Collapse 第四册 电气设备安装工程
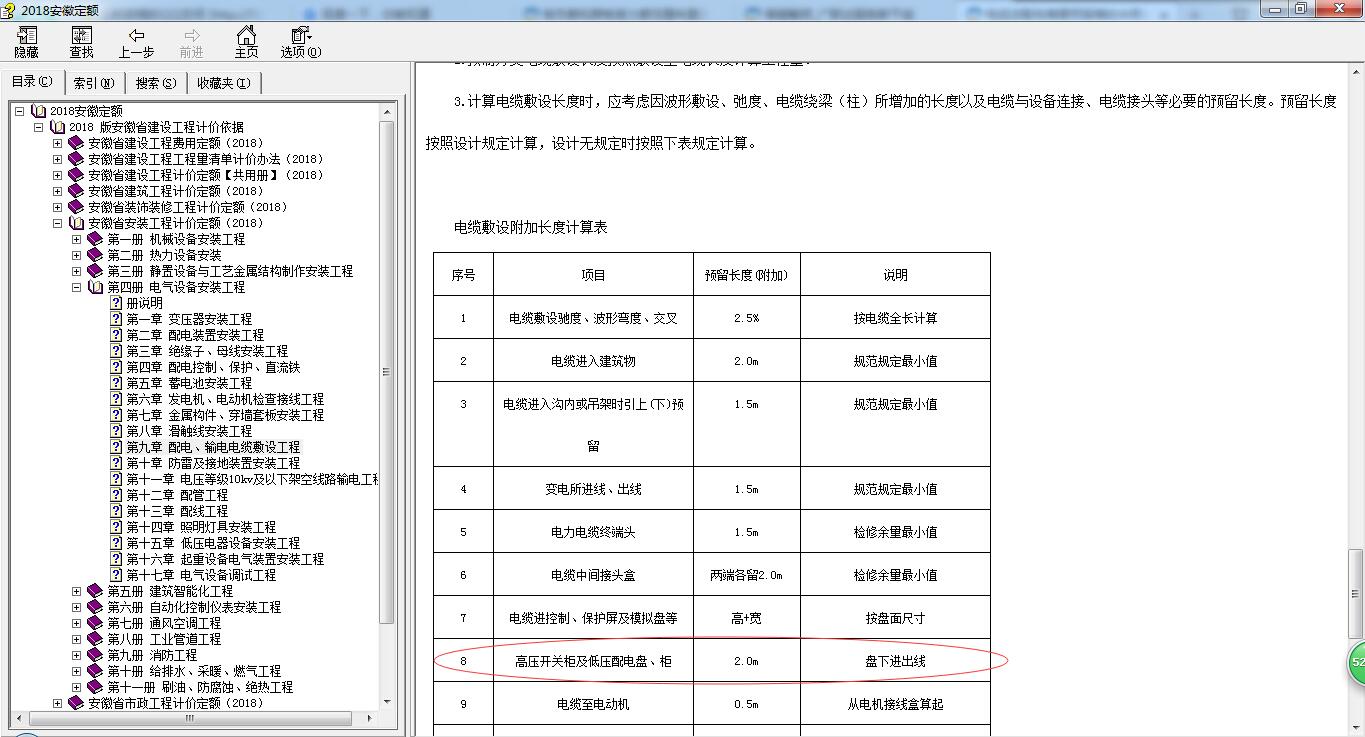Screen dimensions: 1365x737 tap(76, 287)
